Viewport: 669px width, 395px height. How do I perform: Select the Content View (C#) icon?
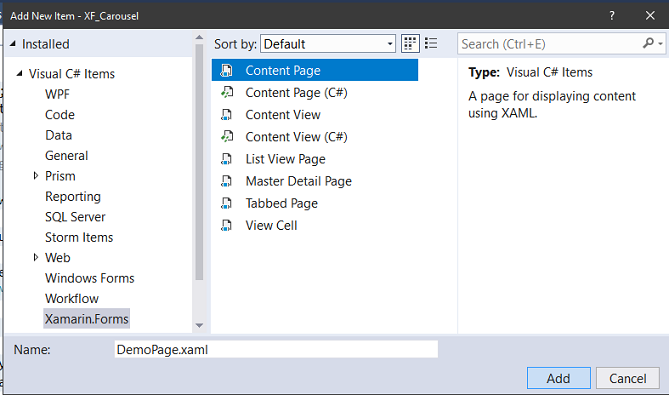(227, 137)
